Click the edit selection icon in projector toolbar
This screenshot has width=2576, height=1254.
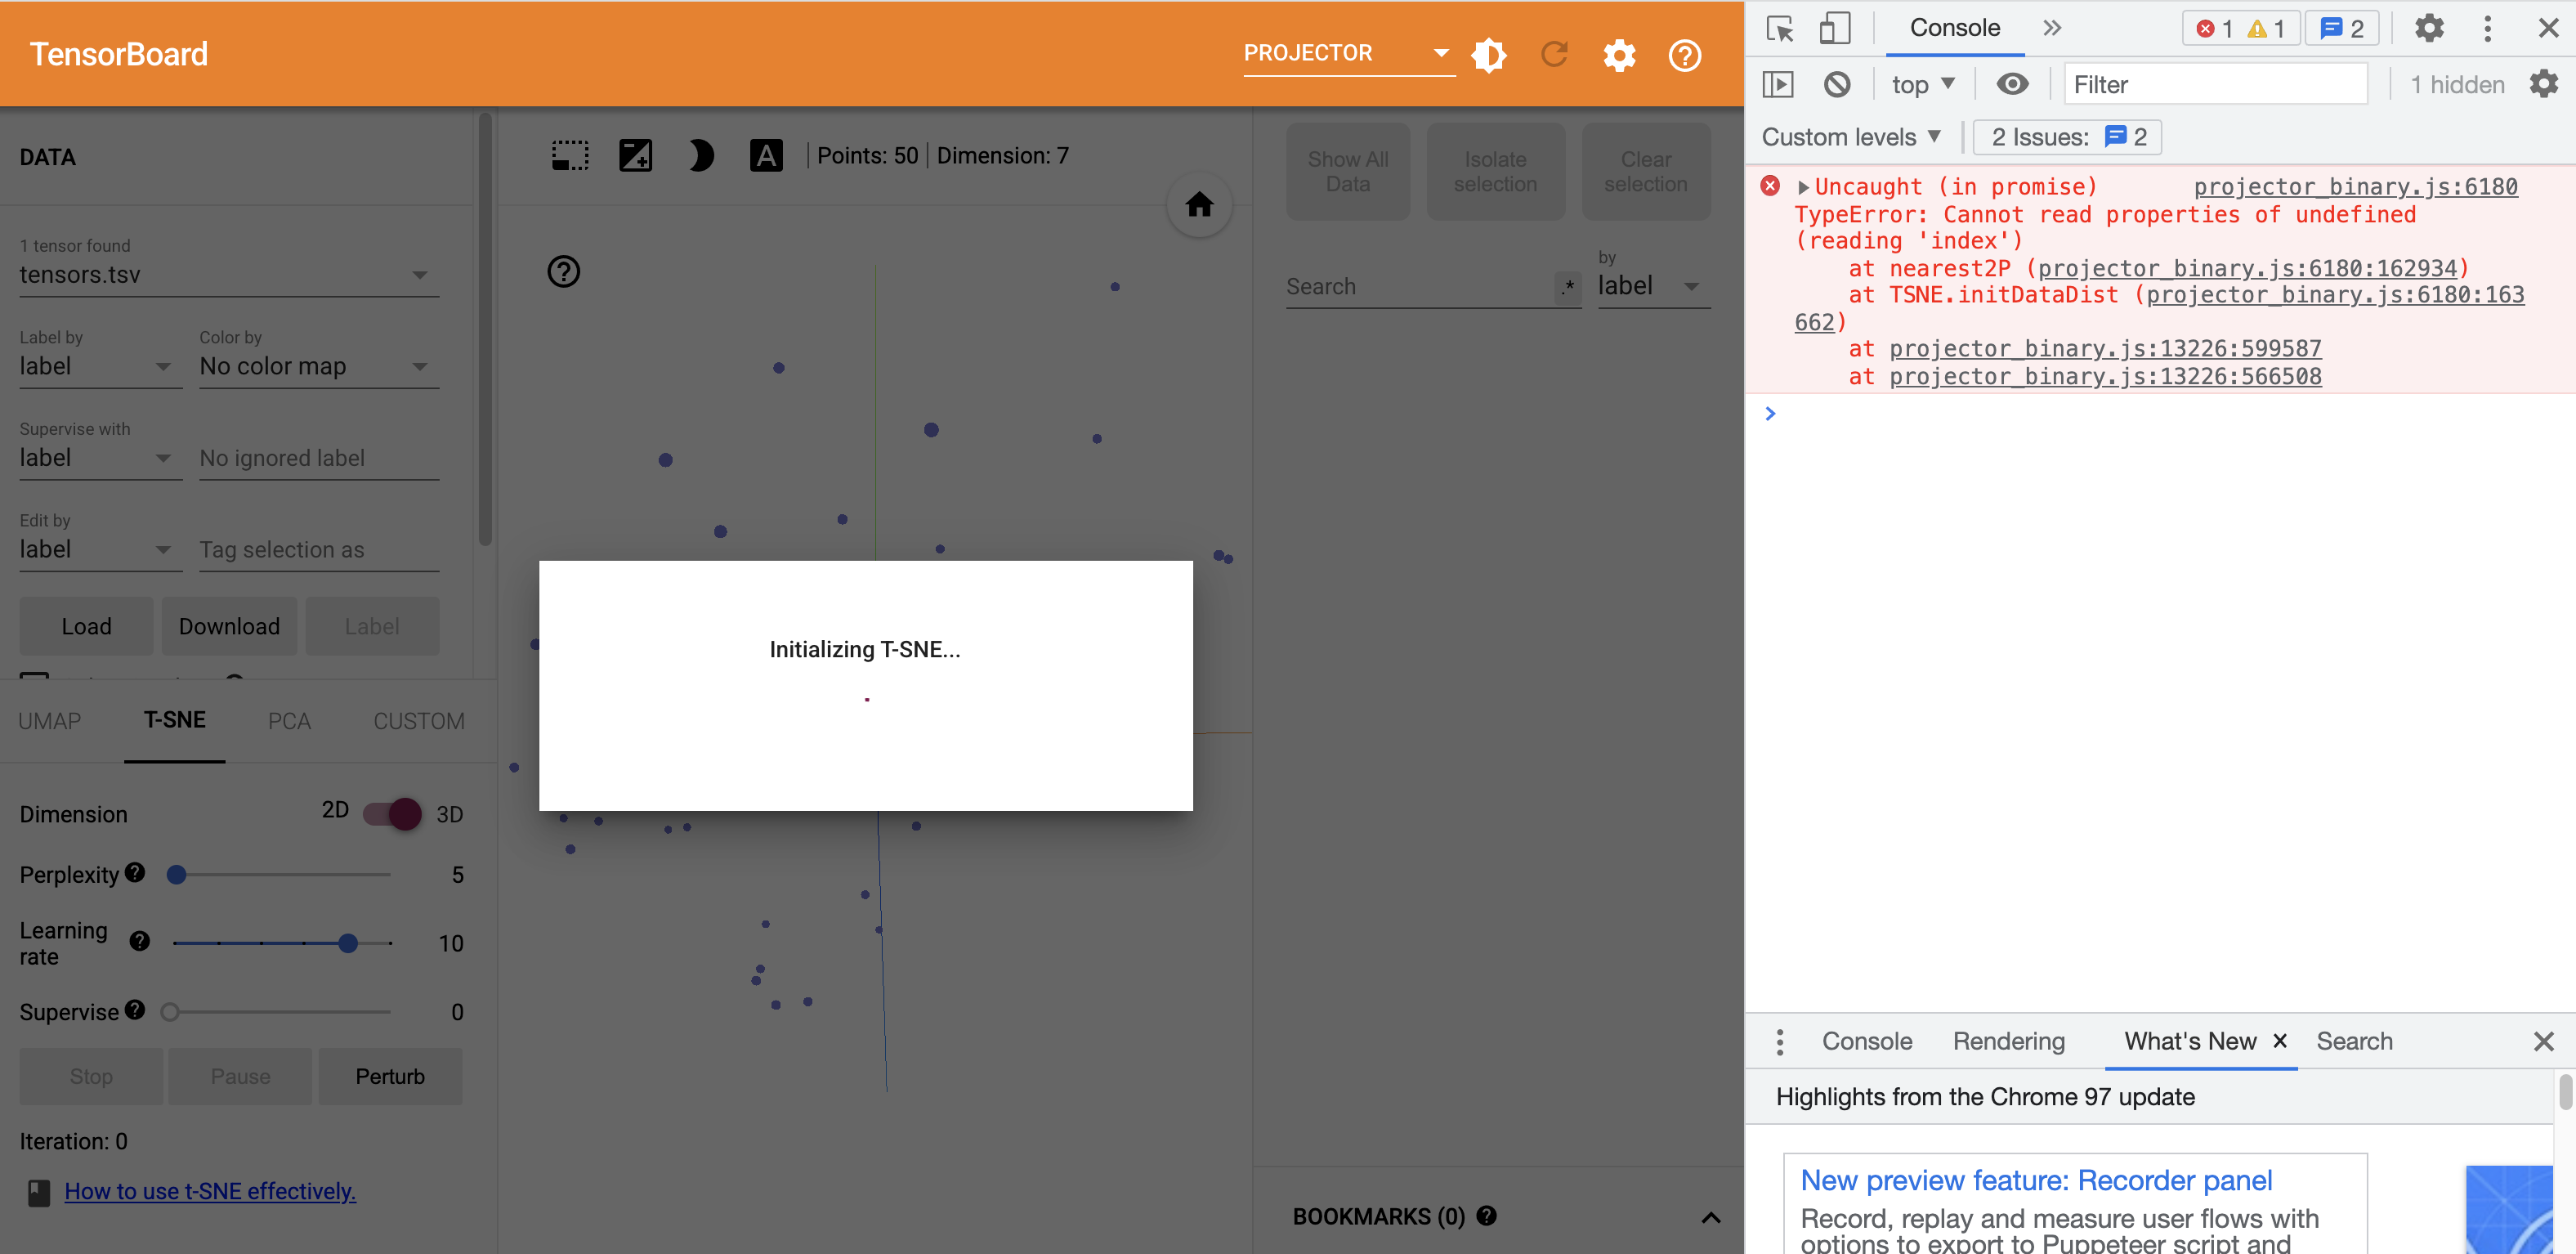(x=635, y=155)
